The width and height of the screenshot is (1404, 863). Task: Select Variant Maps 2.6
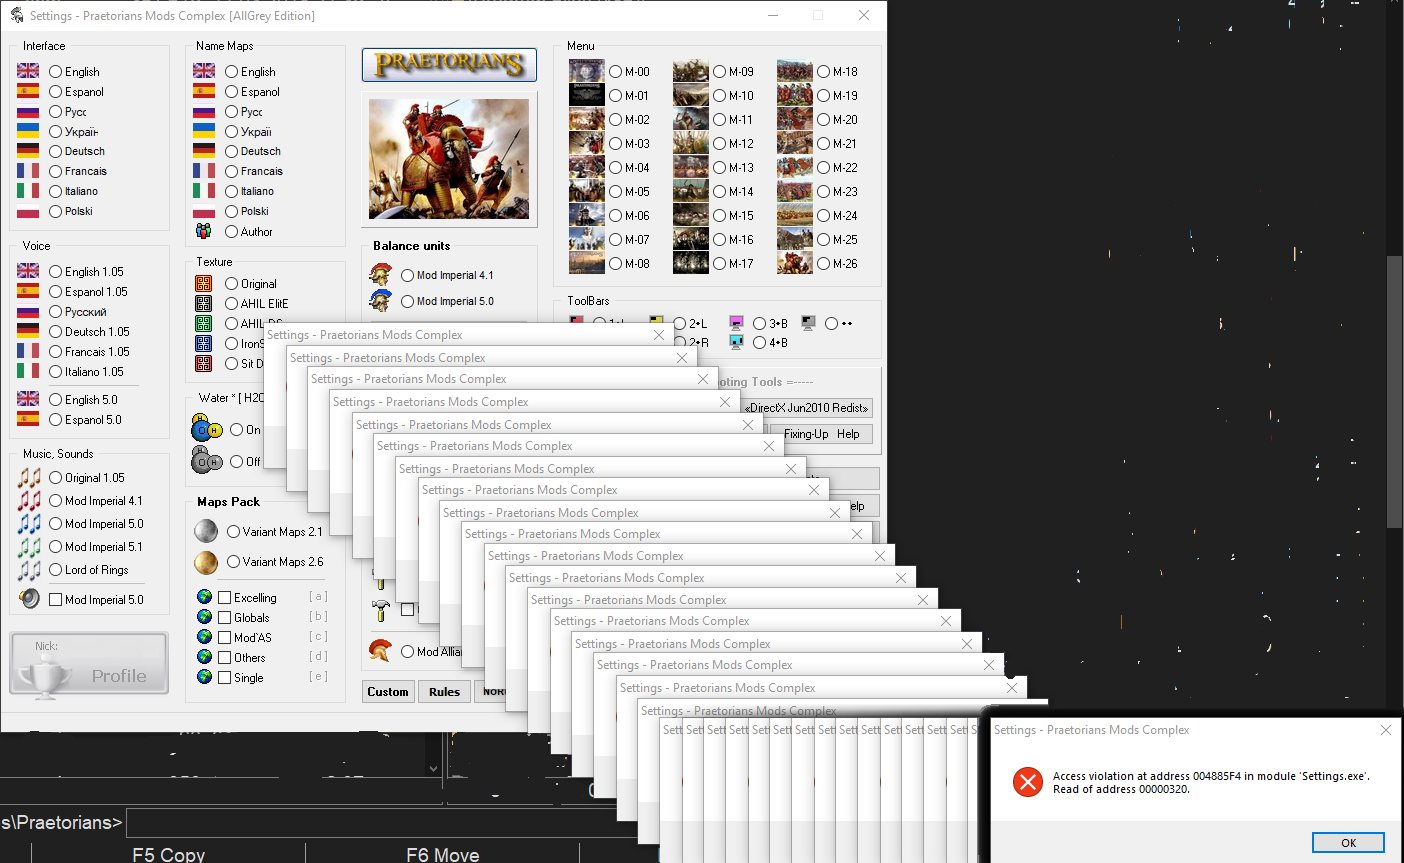click(x=234, y=562)
